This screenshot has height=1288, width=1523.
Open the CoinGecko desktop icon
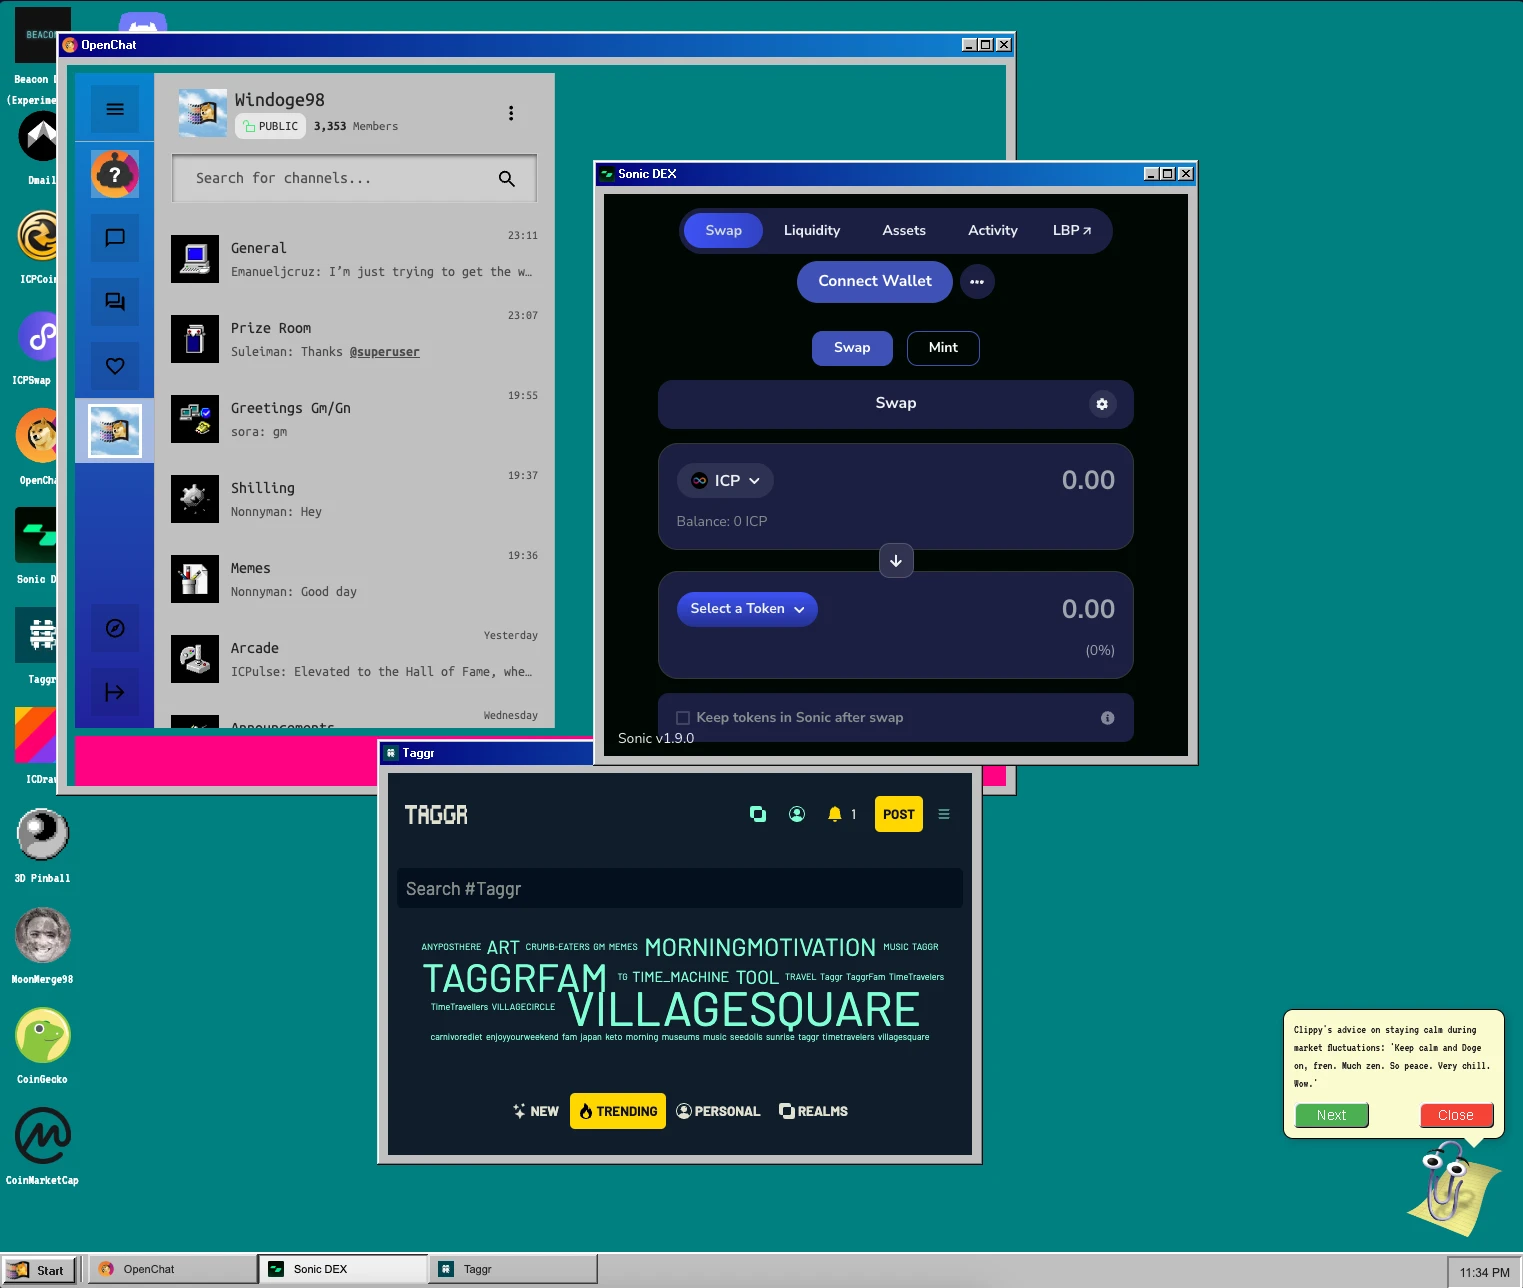[42, 1045]
